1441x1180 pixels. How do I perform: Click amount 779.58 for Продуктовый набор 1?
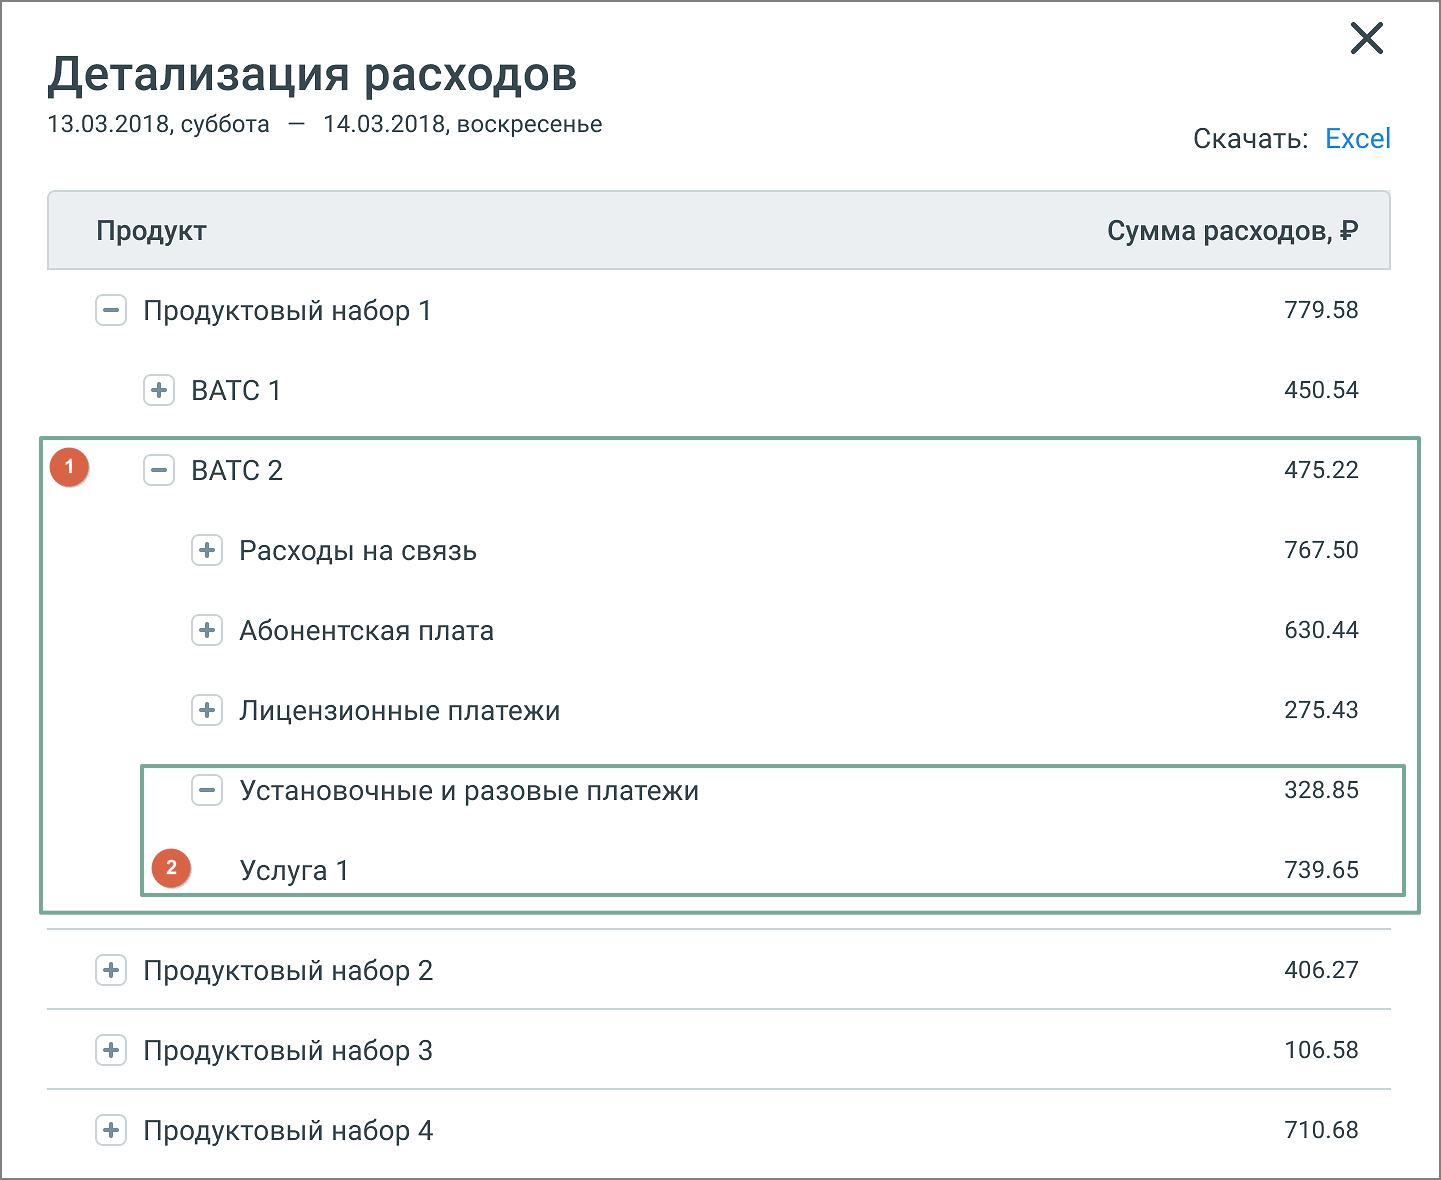click(1321, 310)
